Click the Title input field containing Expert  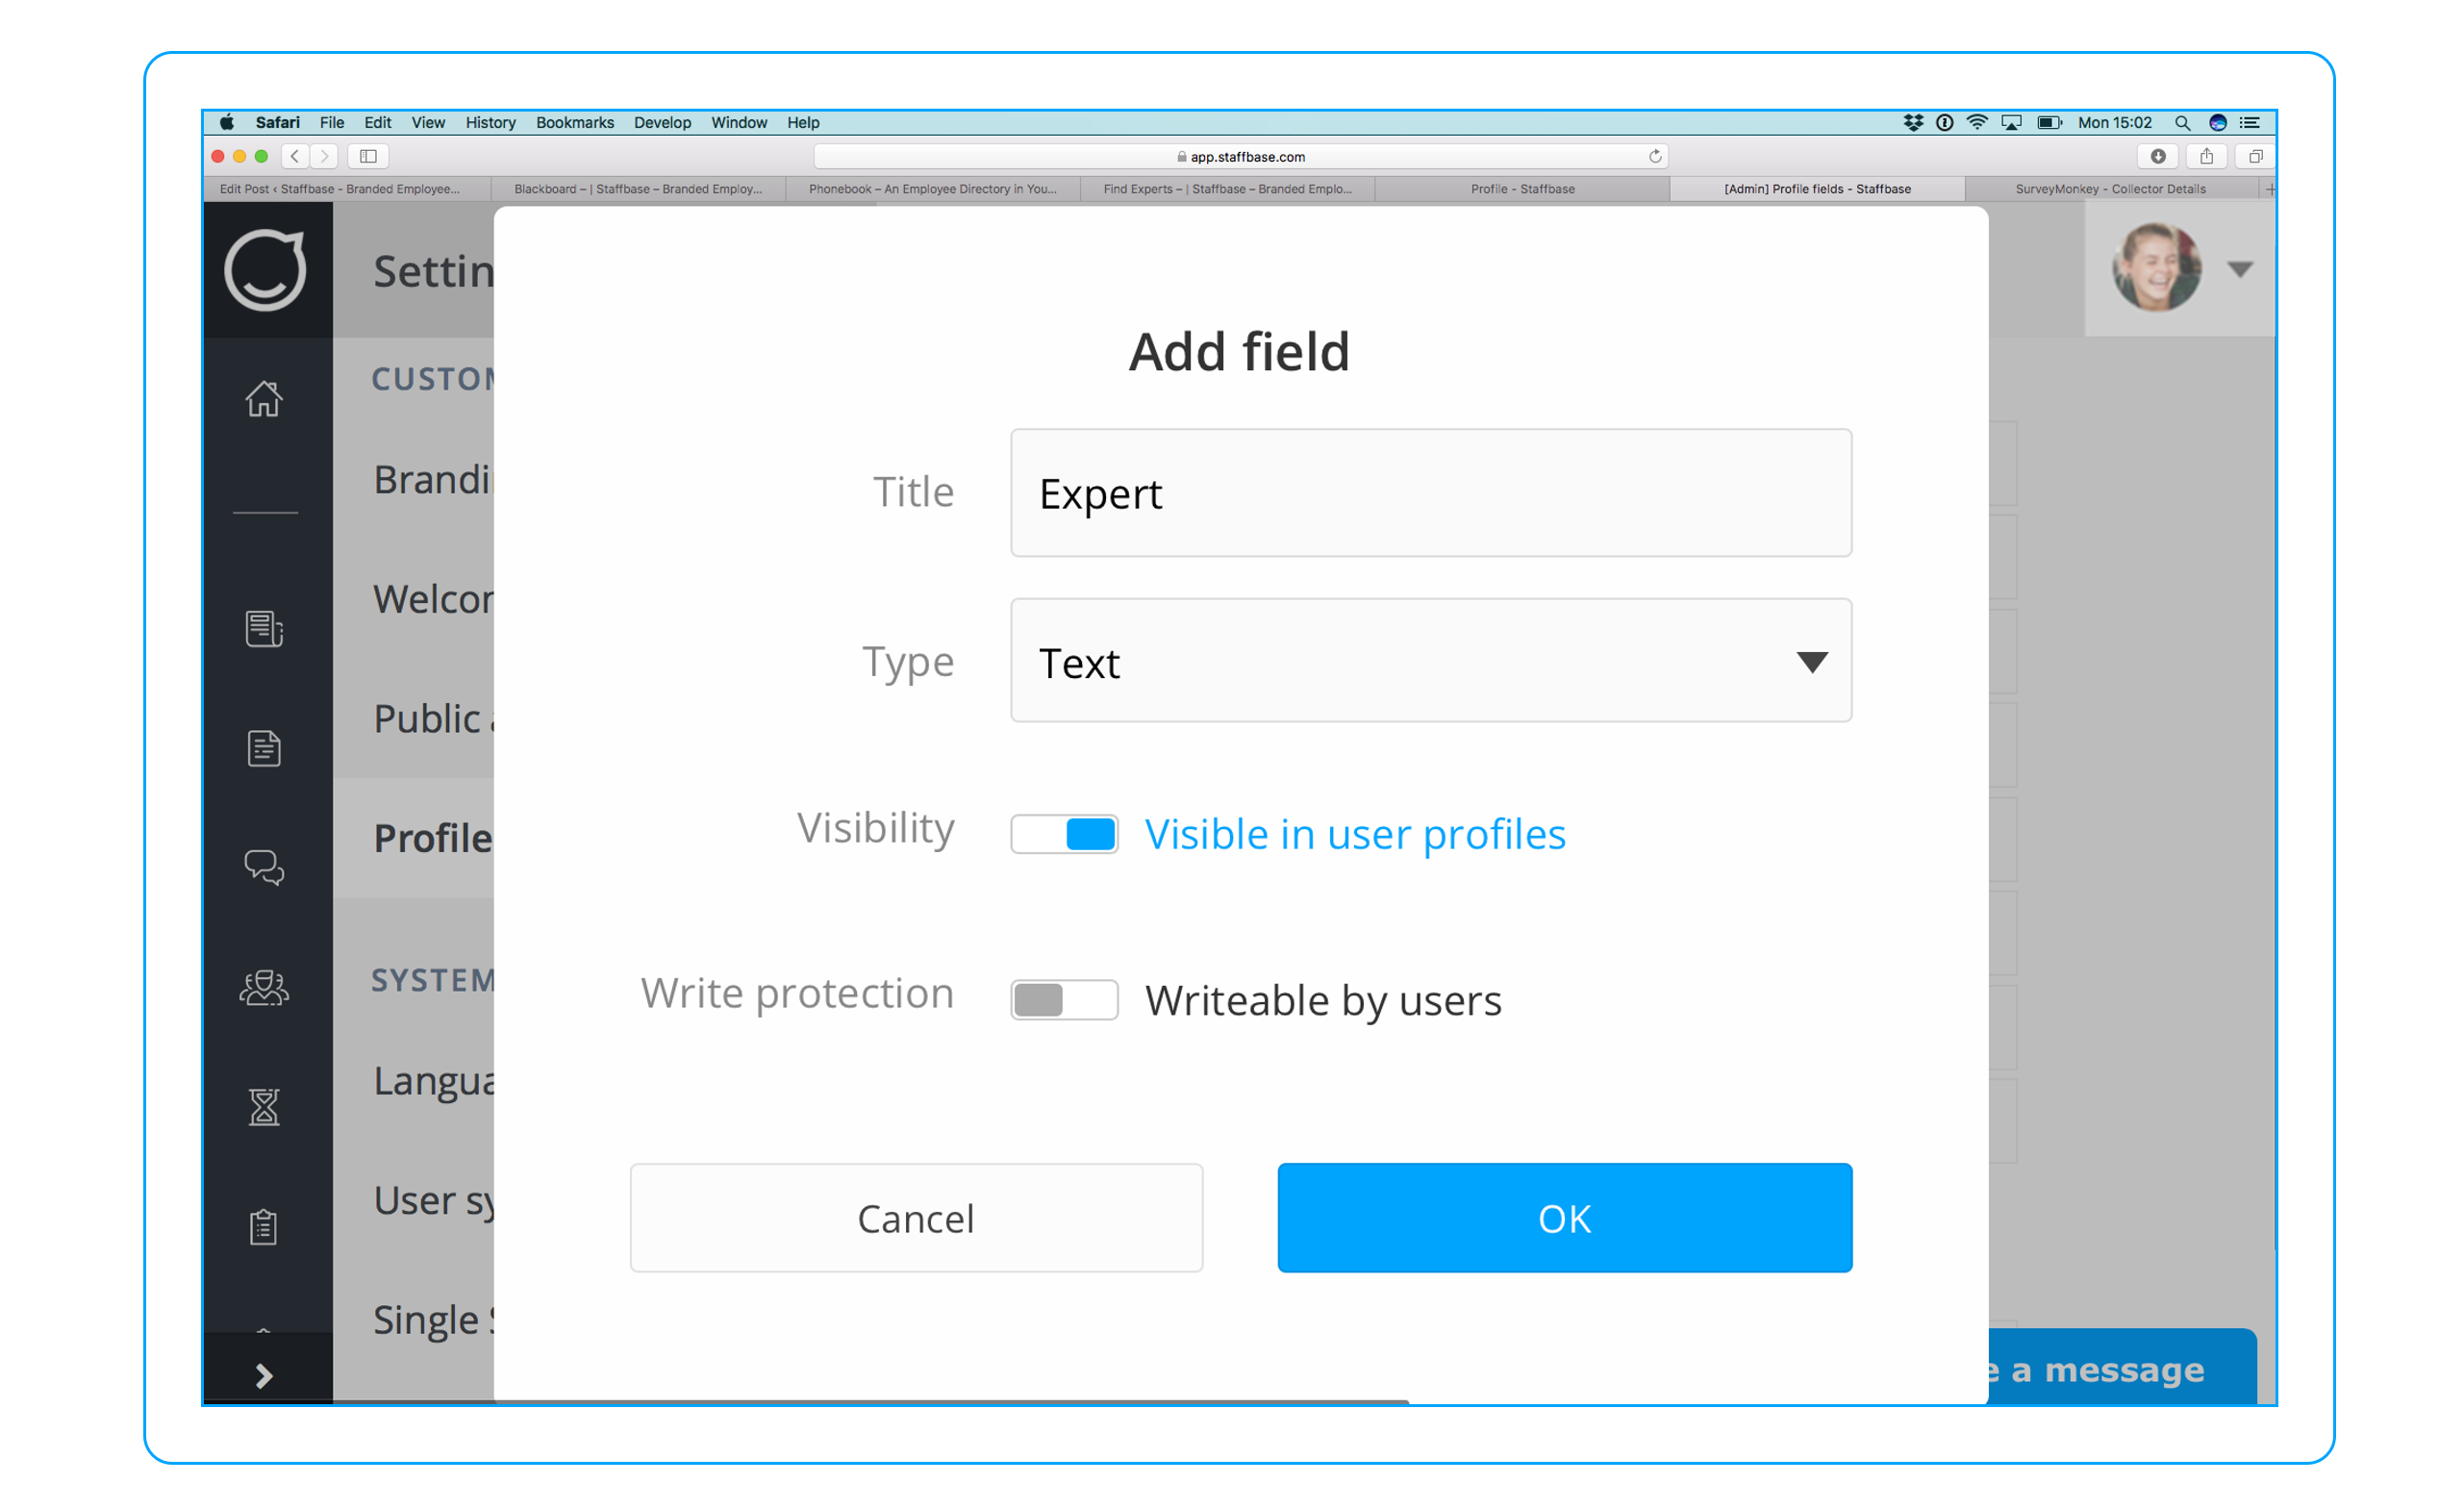(x=1431, y=493)
